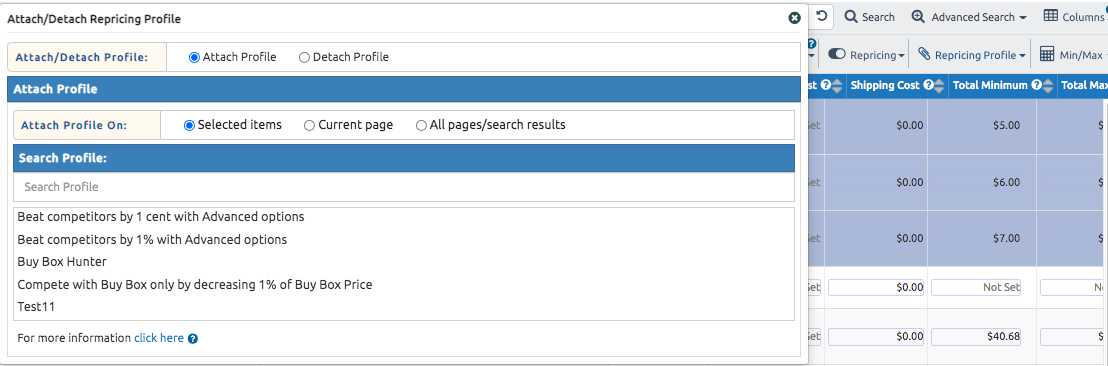Click help icon beside Total Minimum header
This screenshot has width=1108, height=366.
pyautogui.click(x=1036, y=85)
